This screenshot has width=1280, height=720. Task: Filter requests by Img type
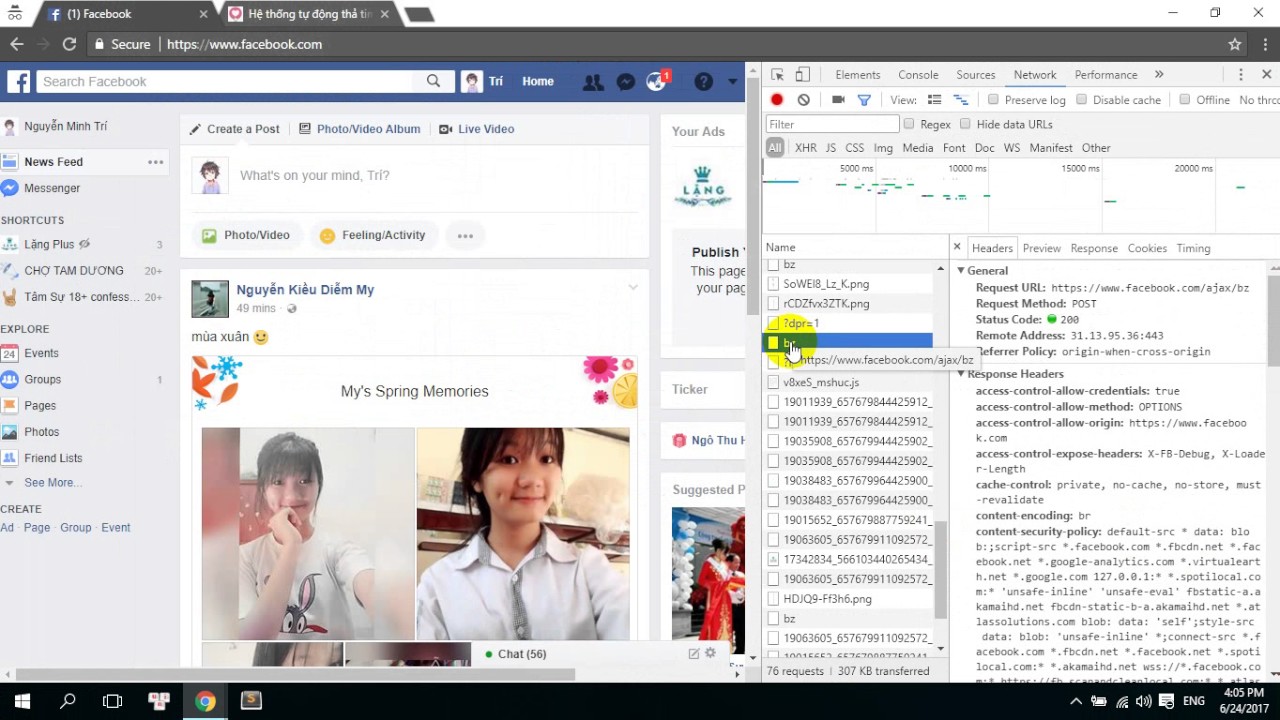coord(883,148)
